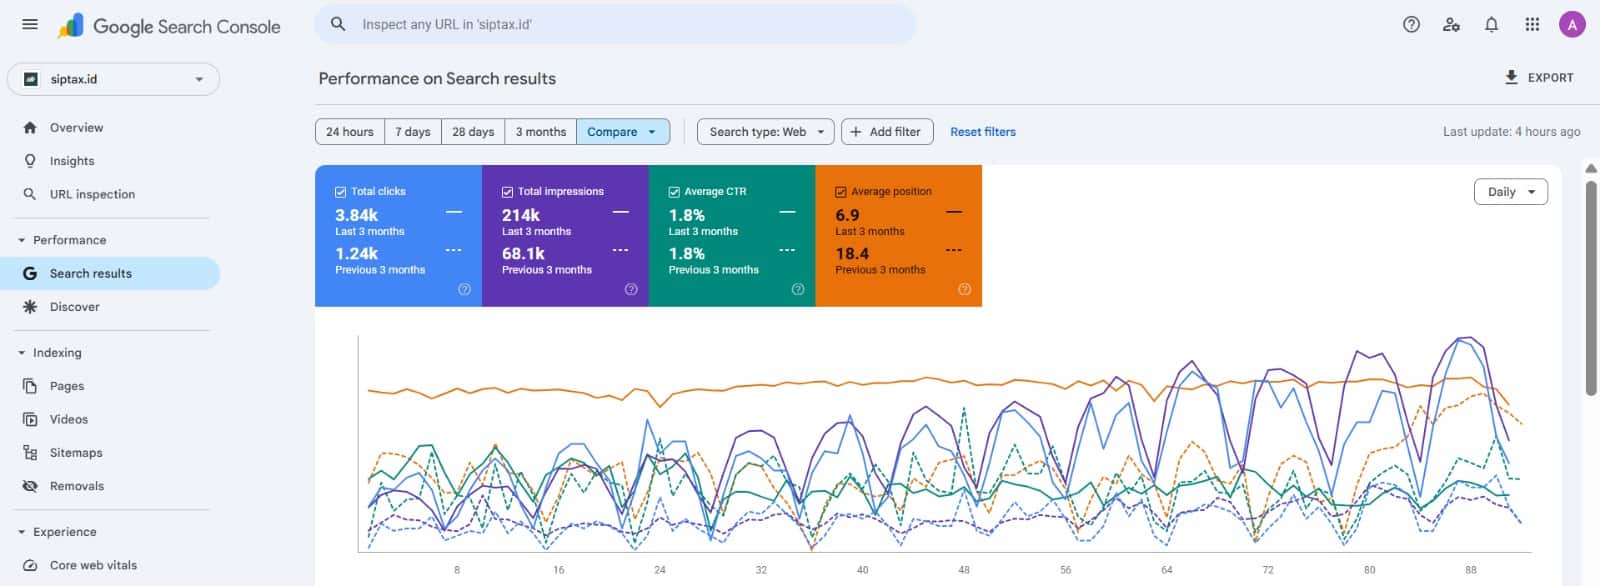Screen dimensions: 1600x586
Task: Click the Reset filters link
Action: click(982, 132)
